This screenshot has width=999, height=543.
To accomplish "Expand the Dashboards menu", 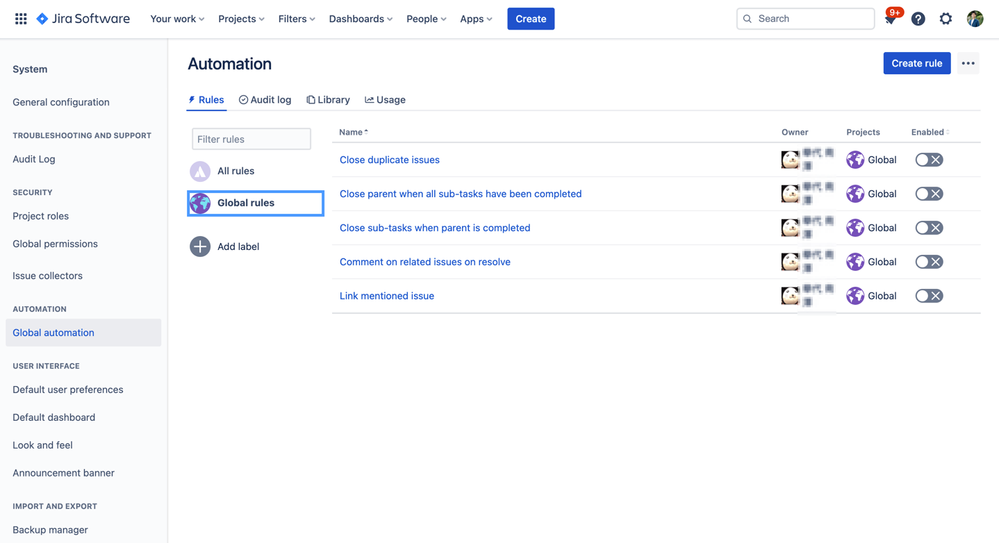I will point(361,18).
